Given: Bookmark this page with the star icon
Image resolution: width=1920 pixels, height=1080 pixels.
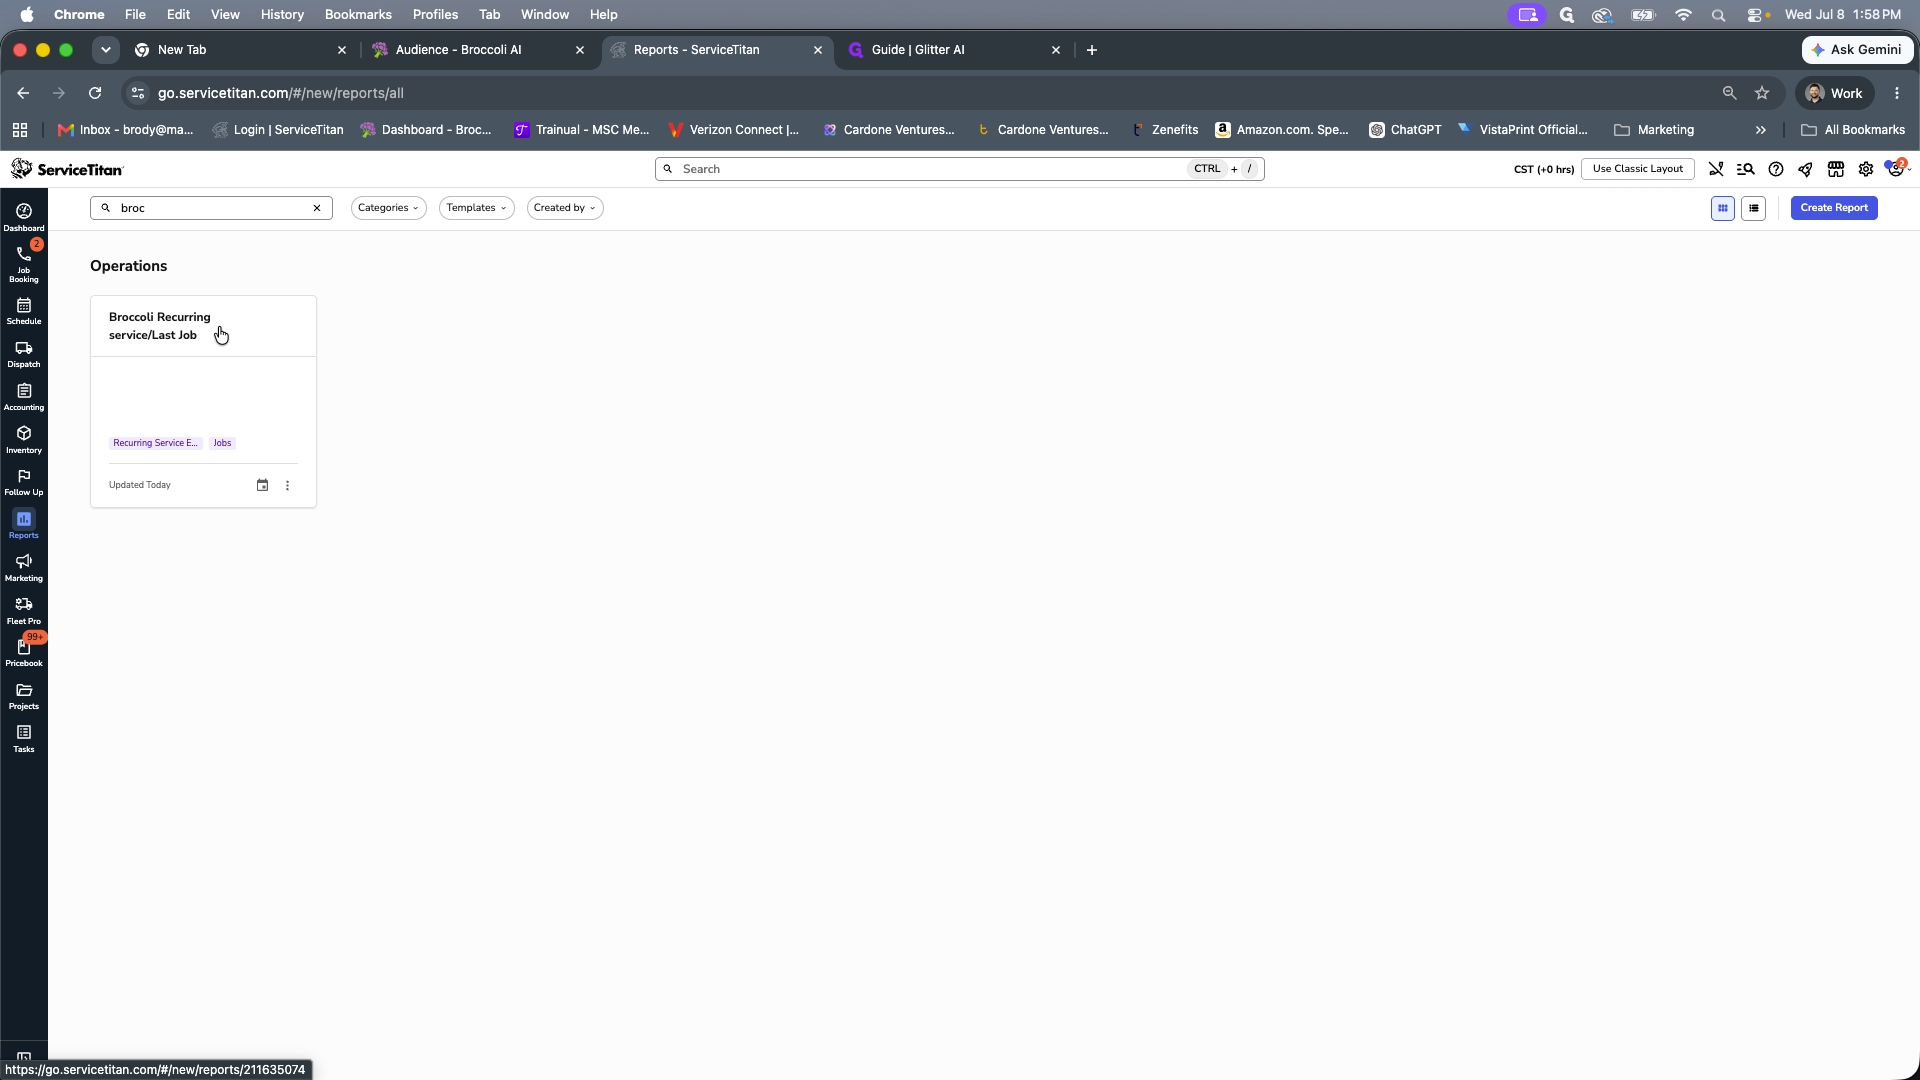Looking at the screenshot, I should coord(1762,93).
